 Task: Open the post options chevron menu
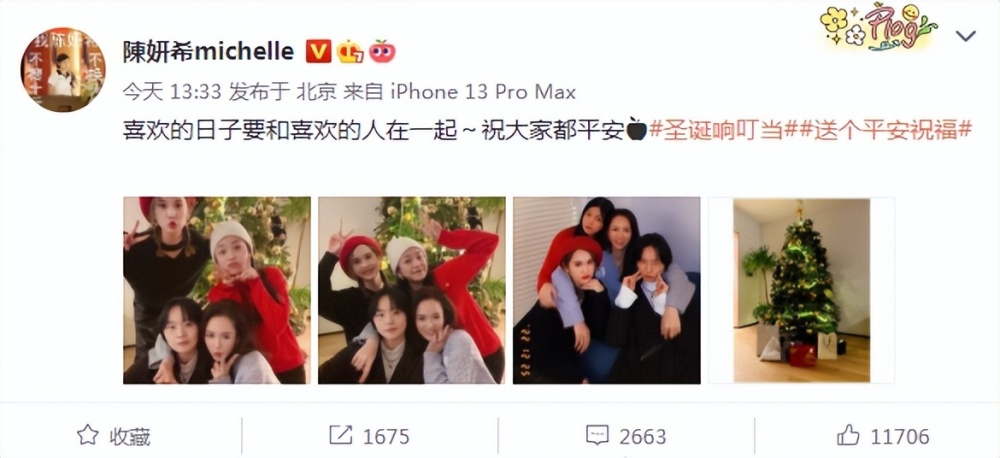tap(966, 36)
